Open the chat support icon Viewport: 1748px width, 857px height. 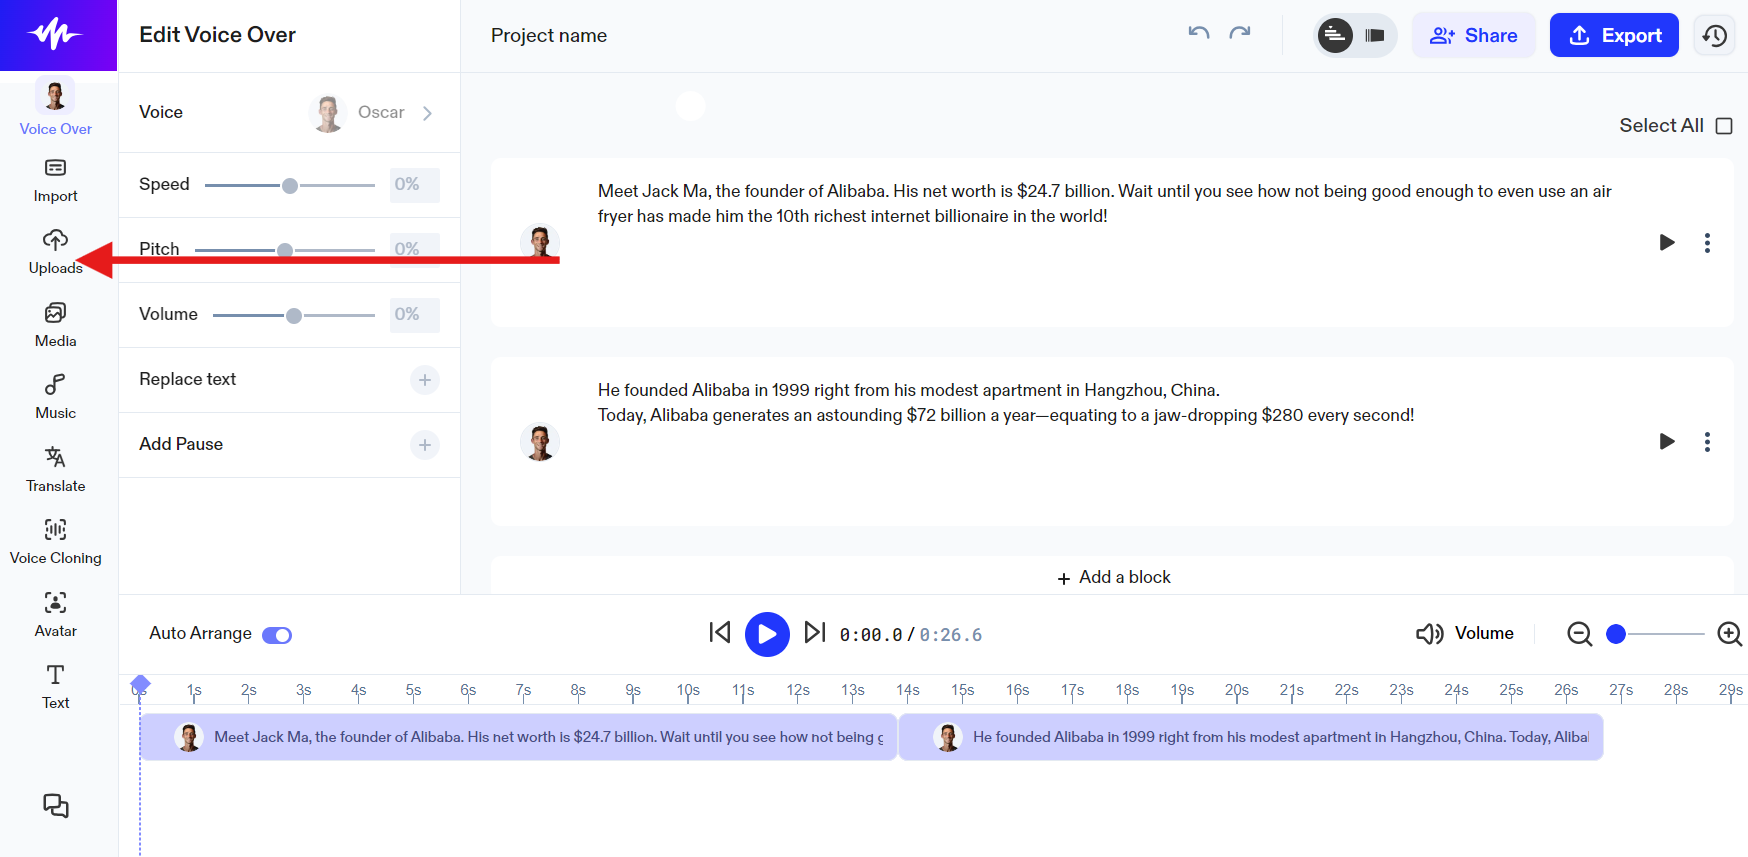(56, 806)
